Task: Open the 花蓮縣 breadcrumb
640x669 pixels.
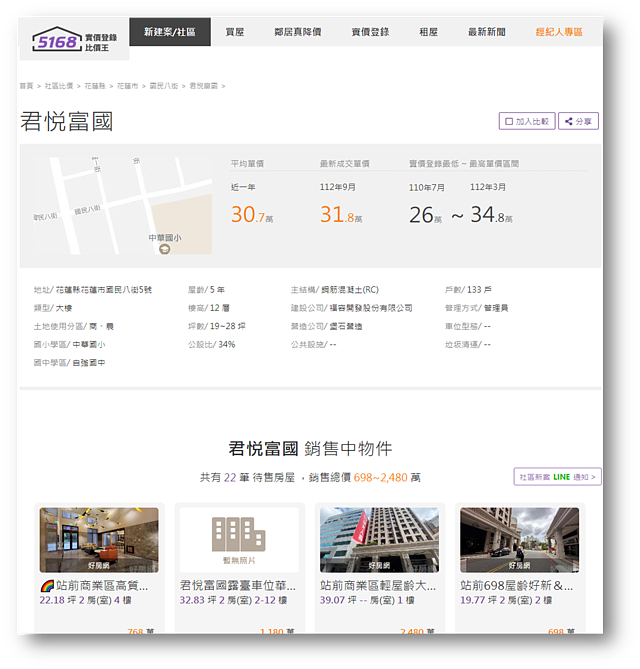Action: [x=95, y=86]
